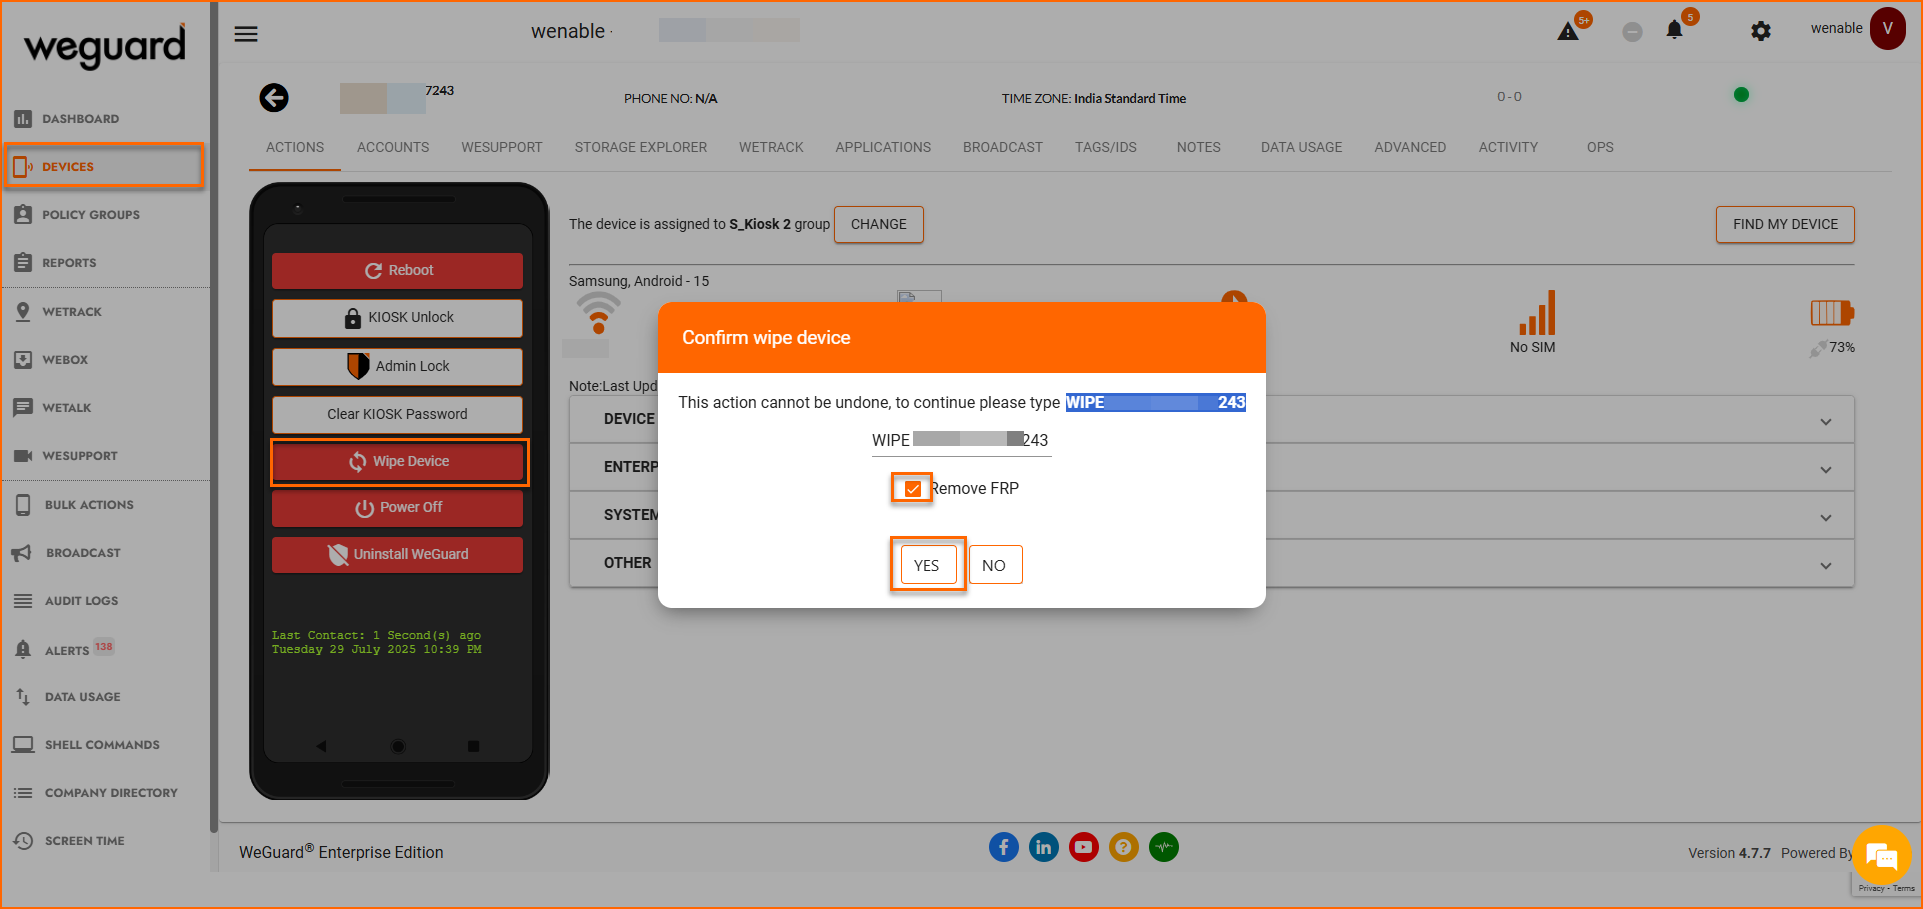This screenshot has height=909, width=1923.
Task: Expand the OTHER section chevron
Action: click(x=1826, y=566)
